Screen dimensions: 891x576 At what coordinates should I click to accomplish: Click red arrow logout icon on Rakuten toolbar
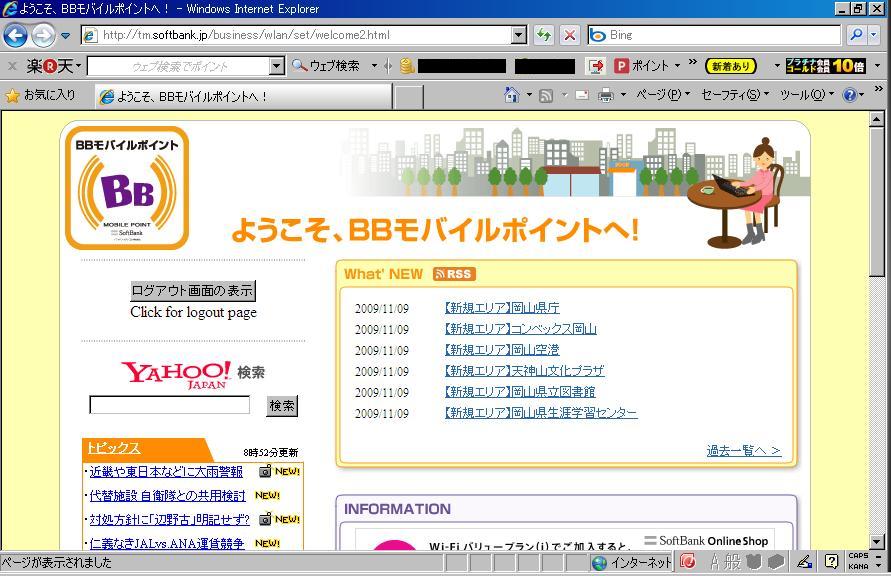coord(596,66)
